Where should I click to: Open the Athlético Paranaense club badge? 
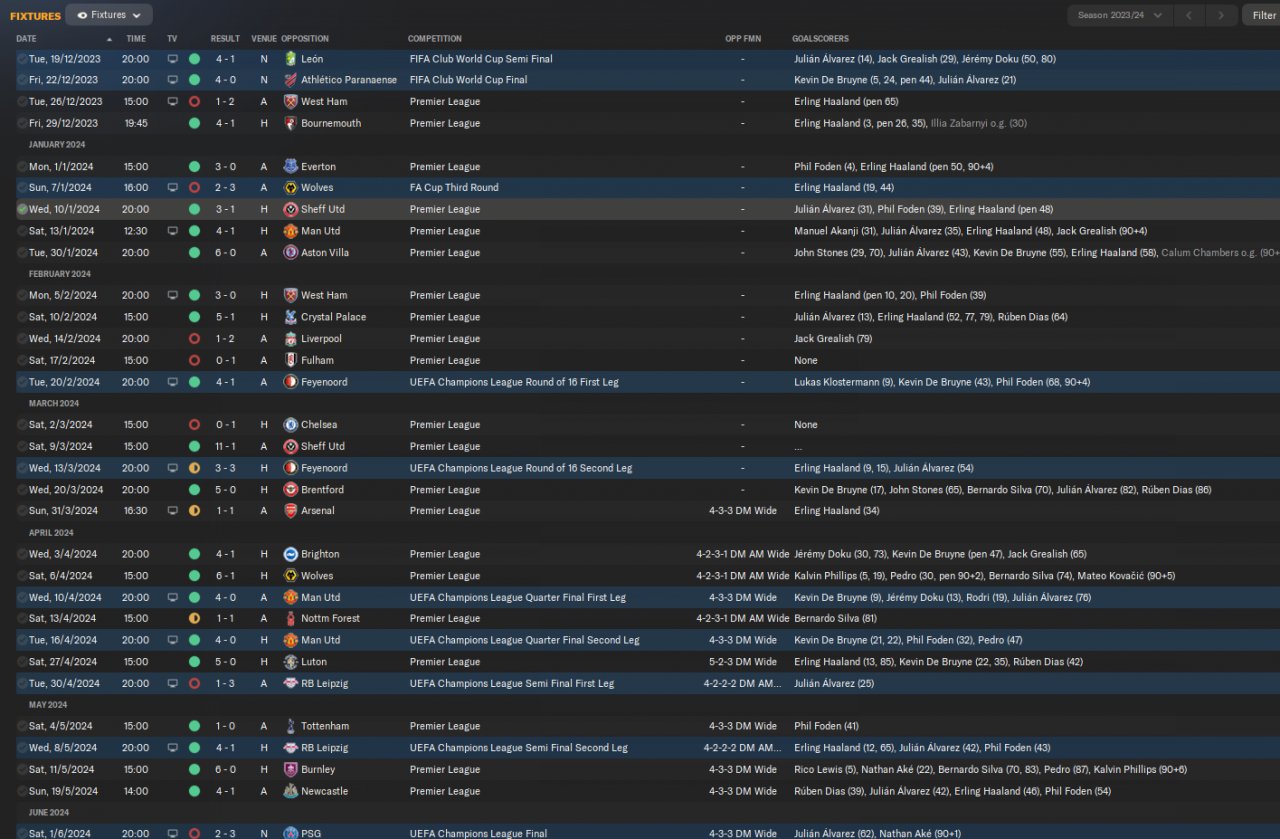click(x=290, y=80)
